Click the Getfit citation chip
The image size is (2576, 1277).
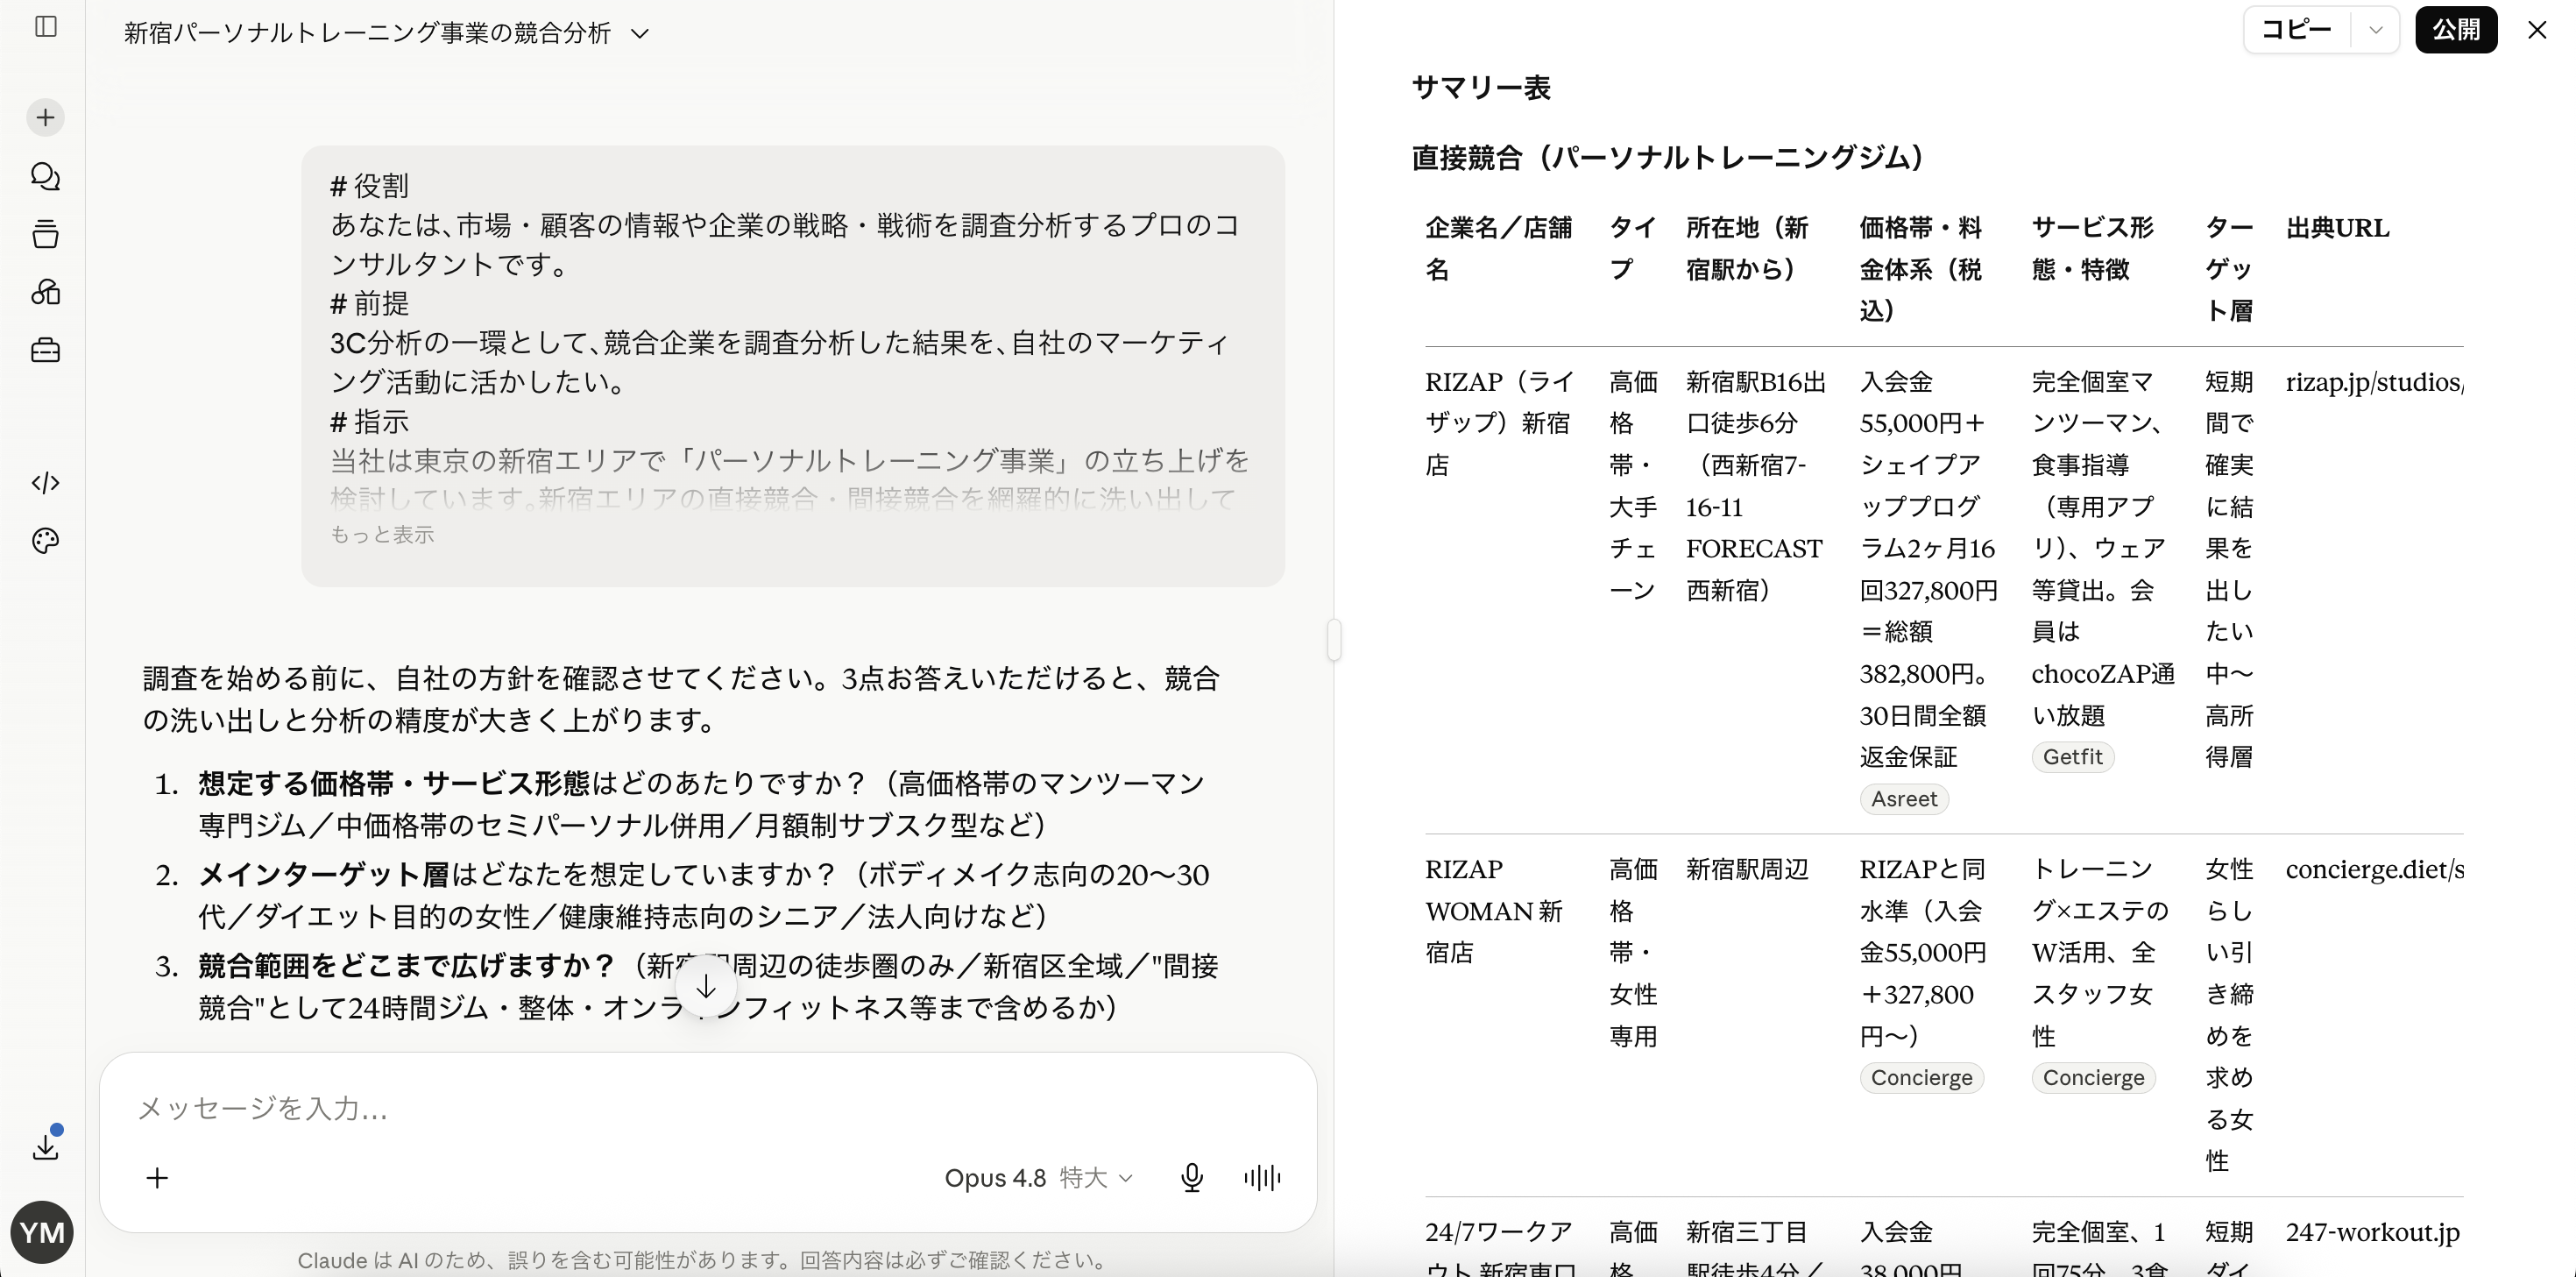point(2072,757)
